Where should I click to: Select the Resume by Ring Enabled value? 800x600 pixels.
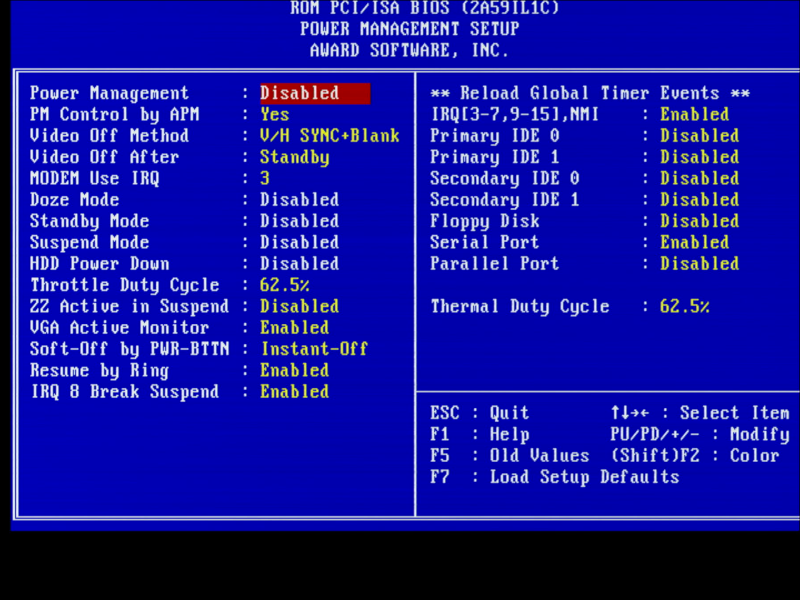(294, 370)
